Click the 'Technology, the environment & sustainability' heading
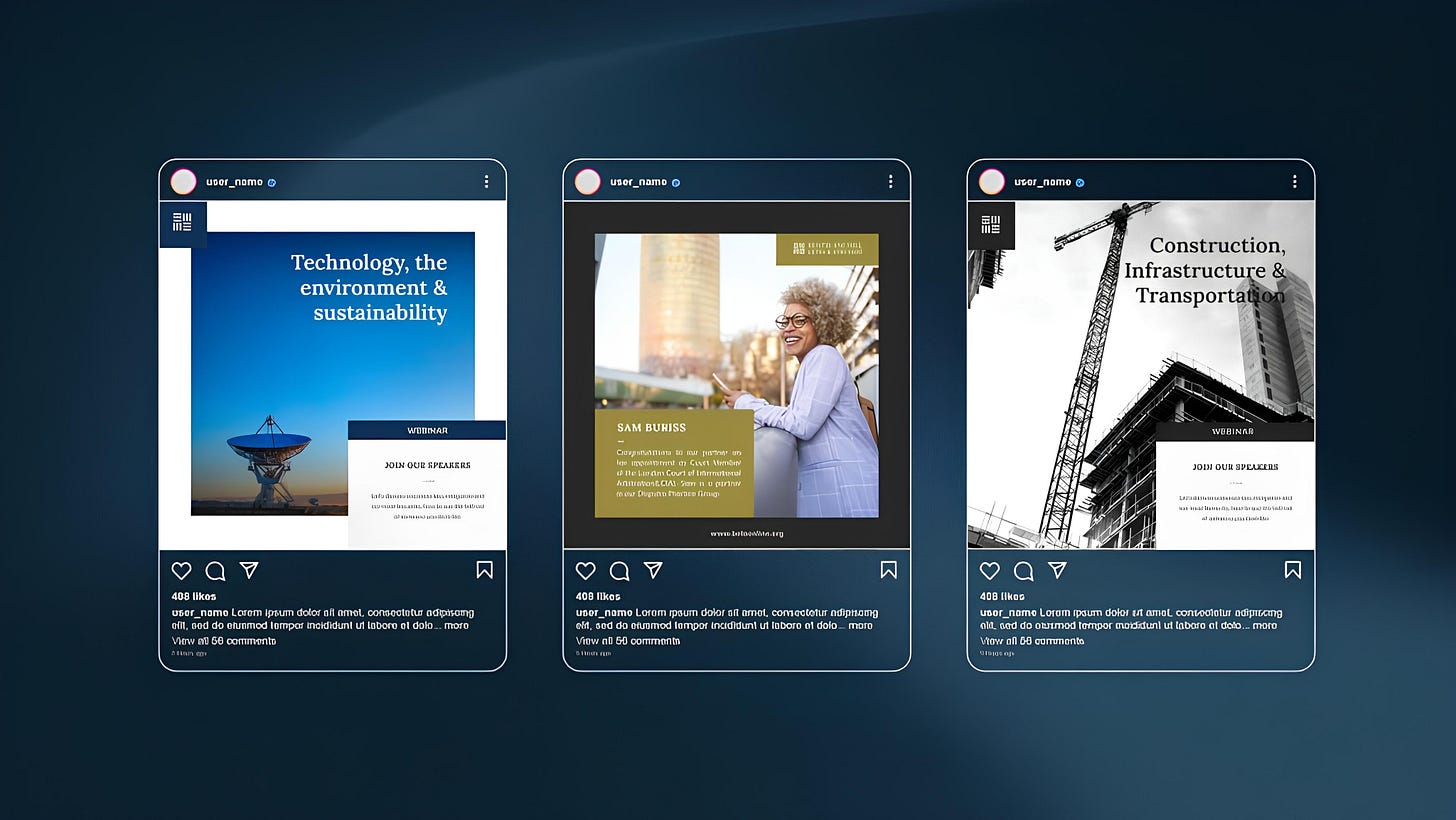1456x820 pixels. point(370,288)
